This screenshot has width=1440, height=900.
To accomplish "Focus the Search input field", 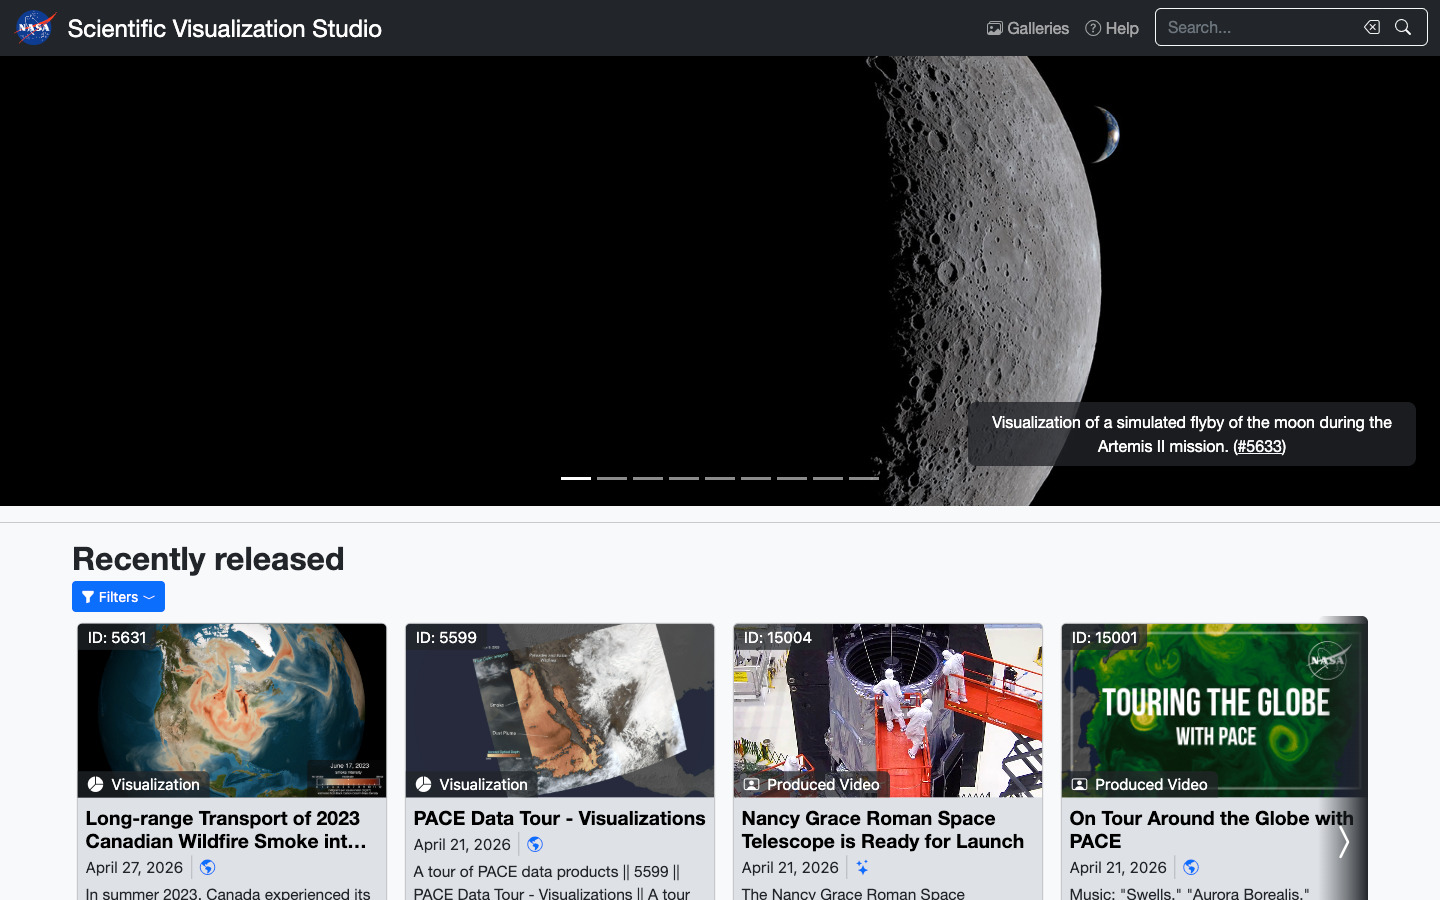I will 1257,27.
